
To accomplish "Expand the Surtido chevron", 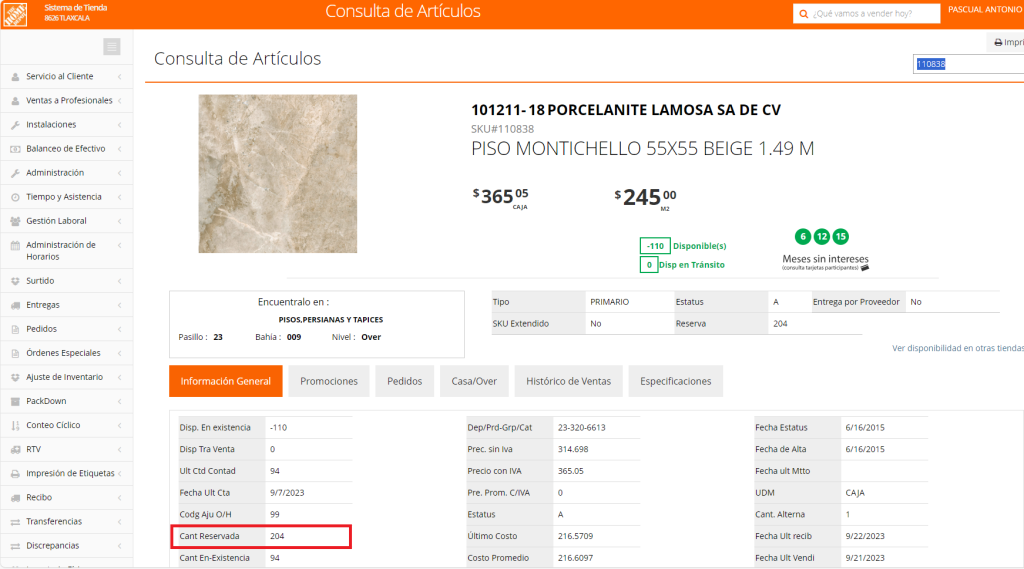I will click(120, 281).
